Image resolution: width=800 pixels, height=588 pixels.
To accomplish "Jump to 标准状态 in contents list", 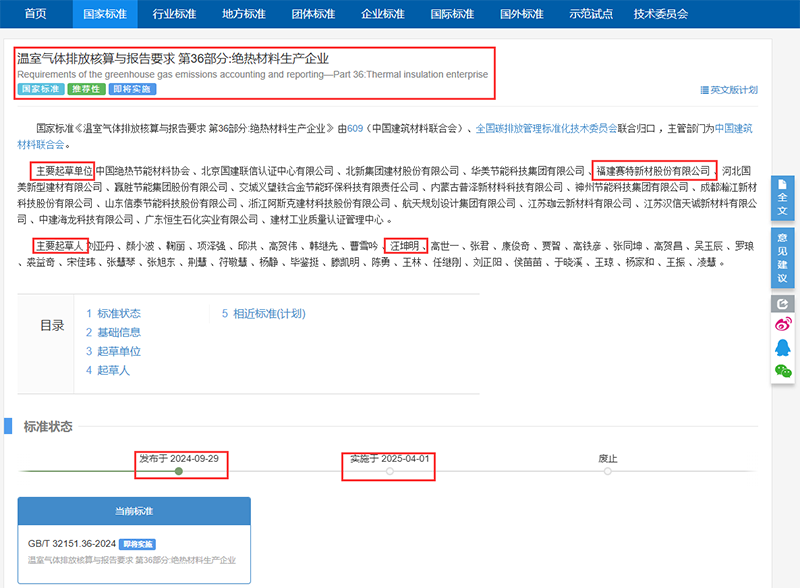I will click(113, 313).
